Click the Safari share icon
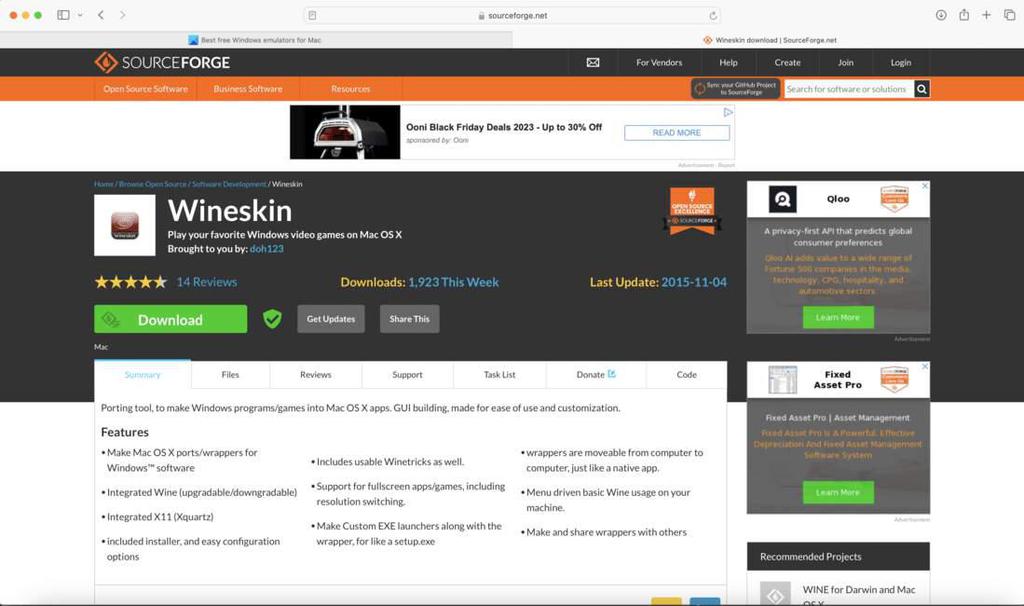 pyautogui.click(x=964, y=15)
